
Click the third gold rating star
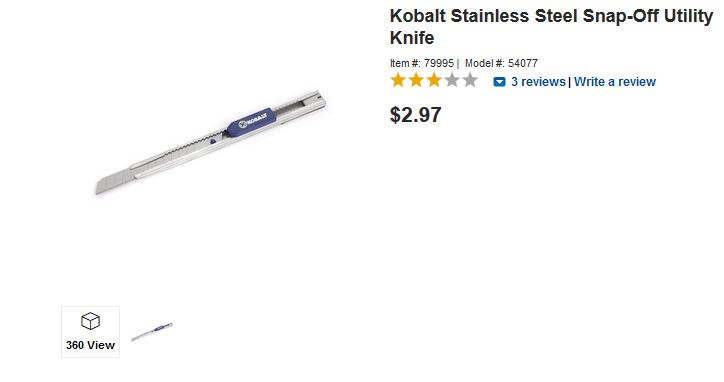pyautogui.click(x=434, y=80)
